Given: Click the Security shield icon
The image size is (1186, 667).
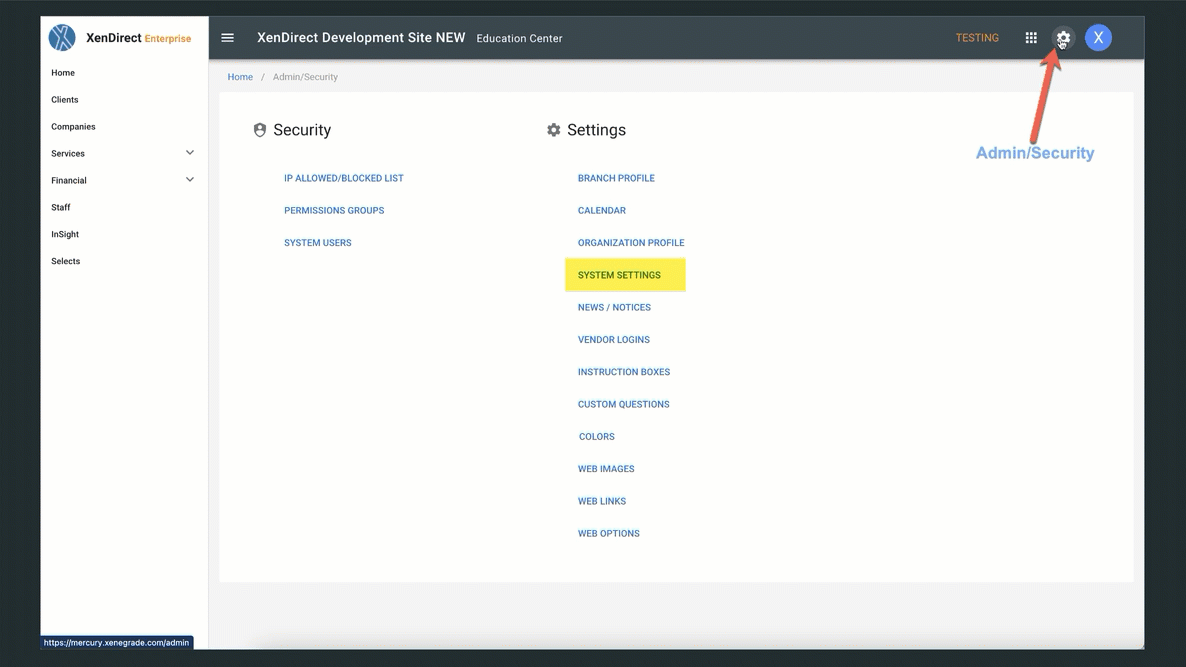Looking at the screenshot, I should click(x=259, y=130).
